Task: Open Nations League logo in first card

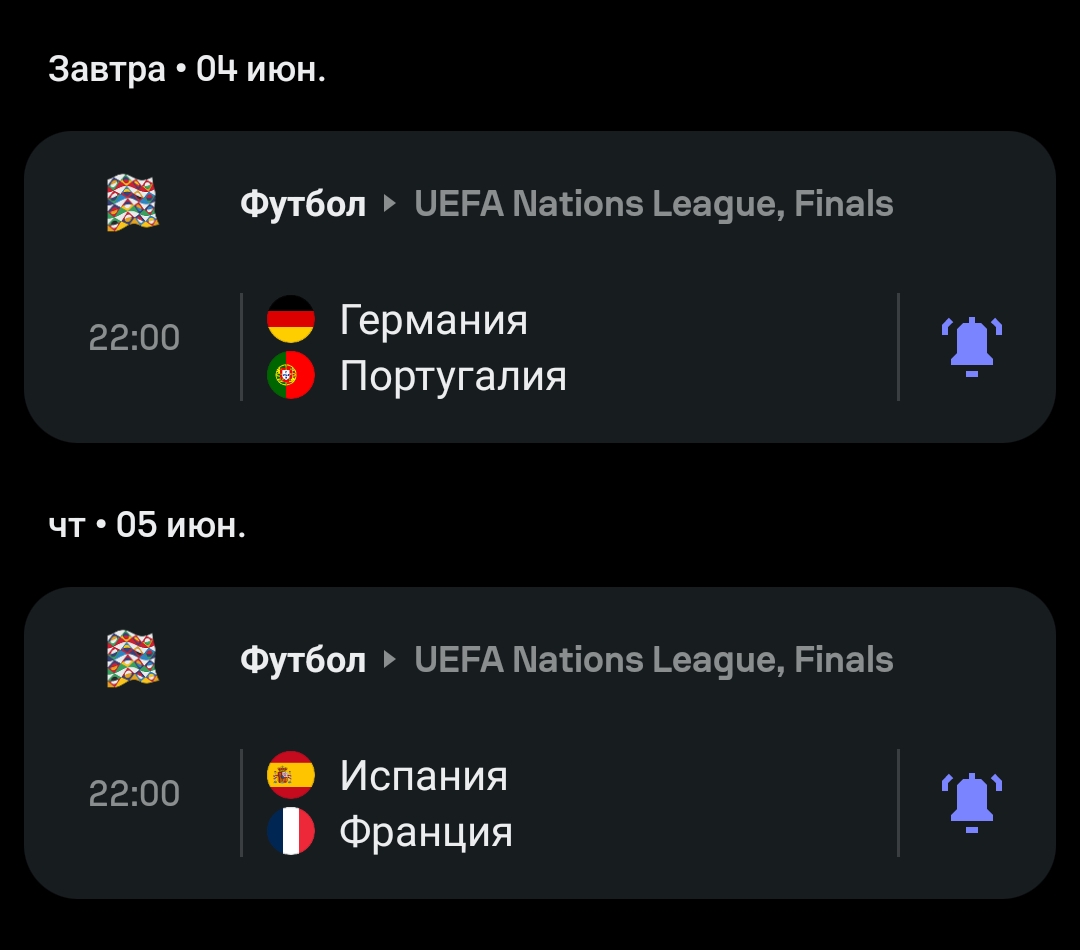Action: point(133,203)
